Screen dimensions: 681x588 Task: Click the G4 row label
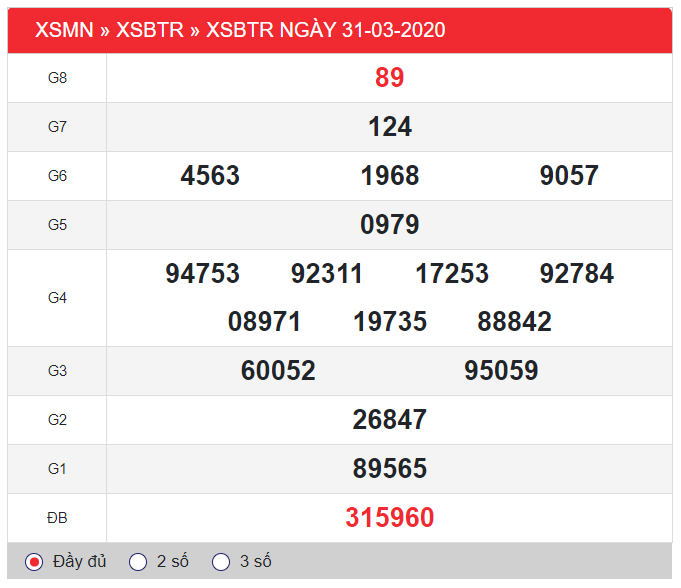57,298
